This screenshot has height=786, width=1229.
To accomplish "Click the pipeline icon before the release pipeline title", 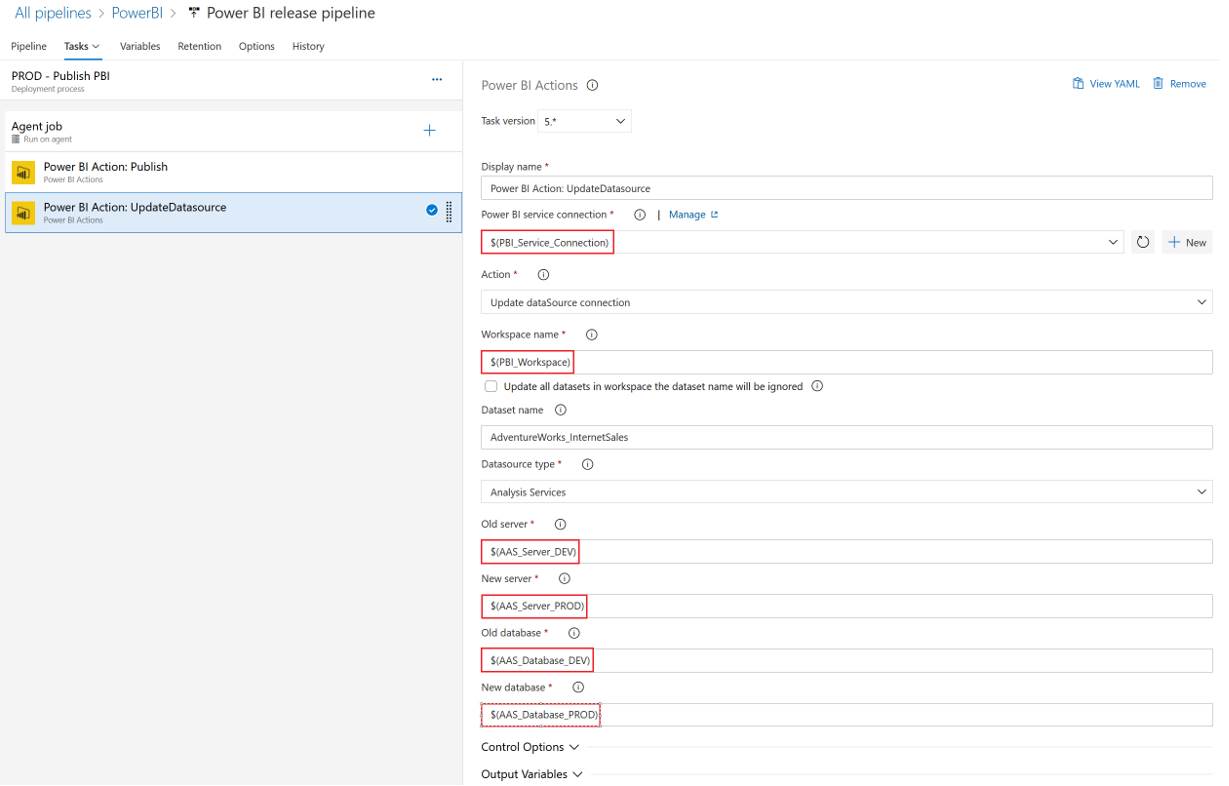I will tap(194, 14).
